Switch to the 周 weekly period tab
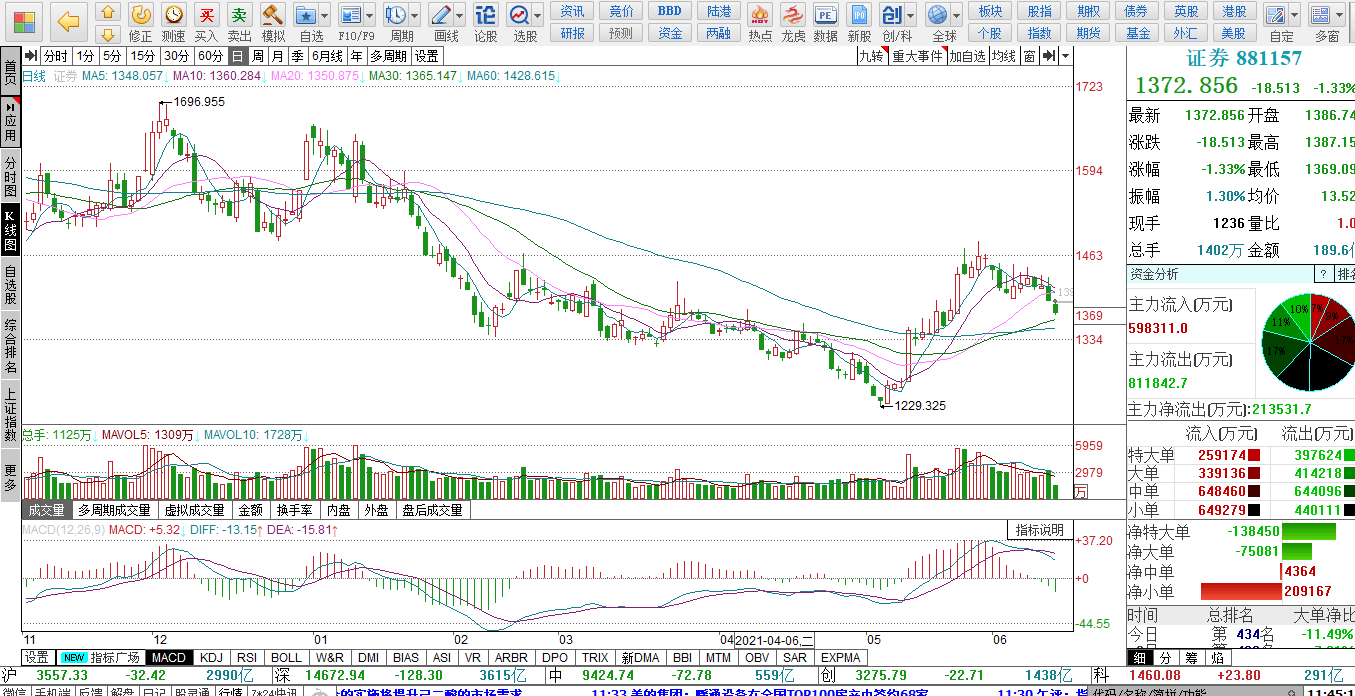This screenshot has width=1355, height=696. point(259,56)
